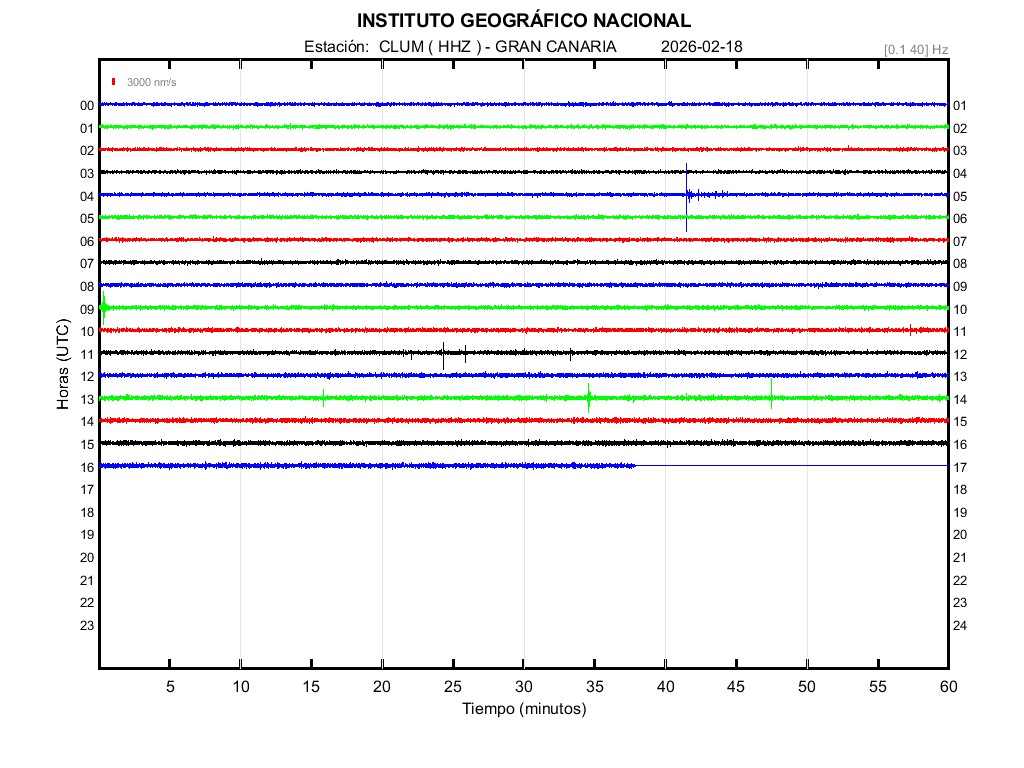The height and width of the screenshot is (768, 1024).
Task: Click the green burst at the start of hour 09
Action: tap(104, 307)
